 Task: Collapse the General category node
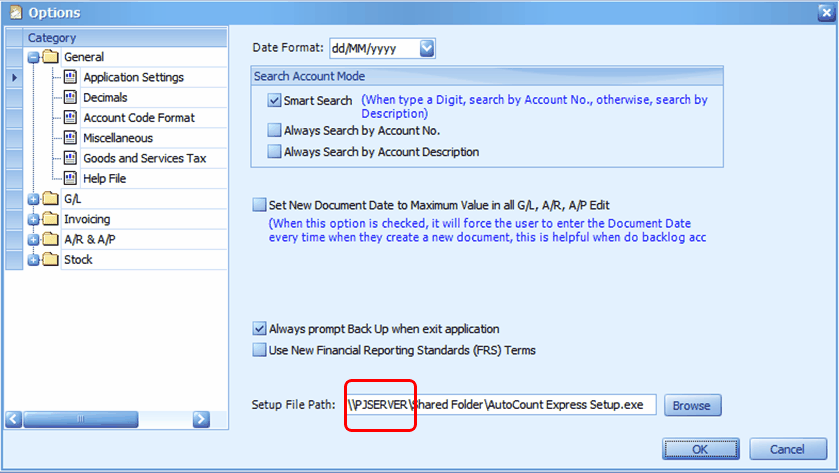tap(33, 57)
